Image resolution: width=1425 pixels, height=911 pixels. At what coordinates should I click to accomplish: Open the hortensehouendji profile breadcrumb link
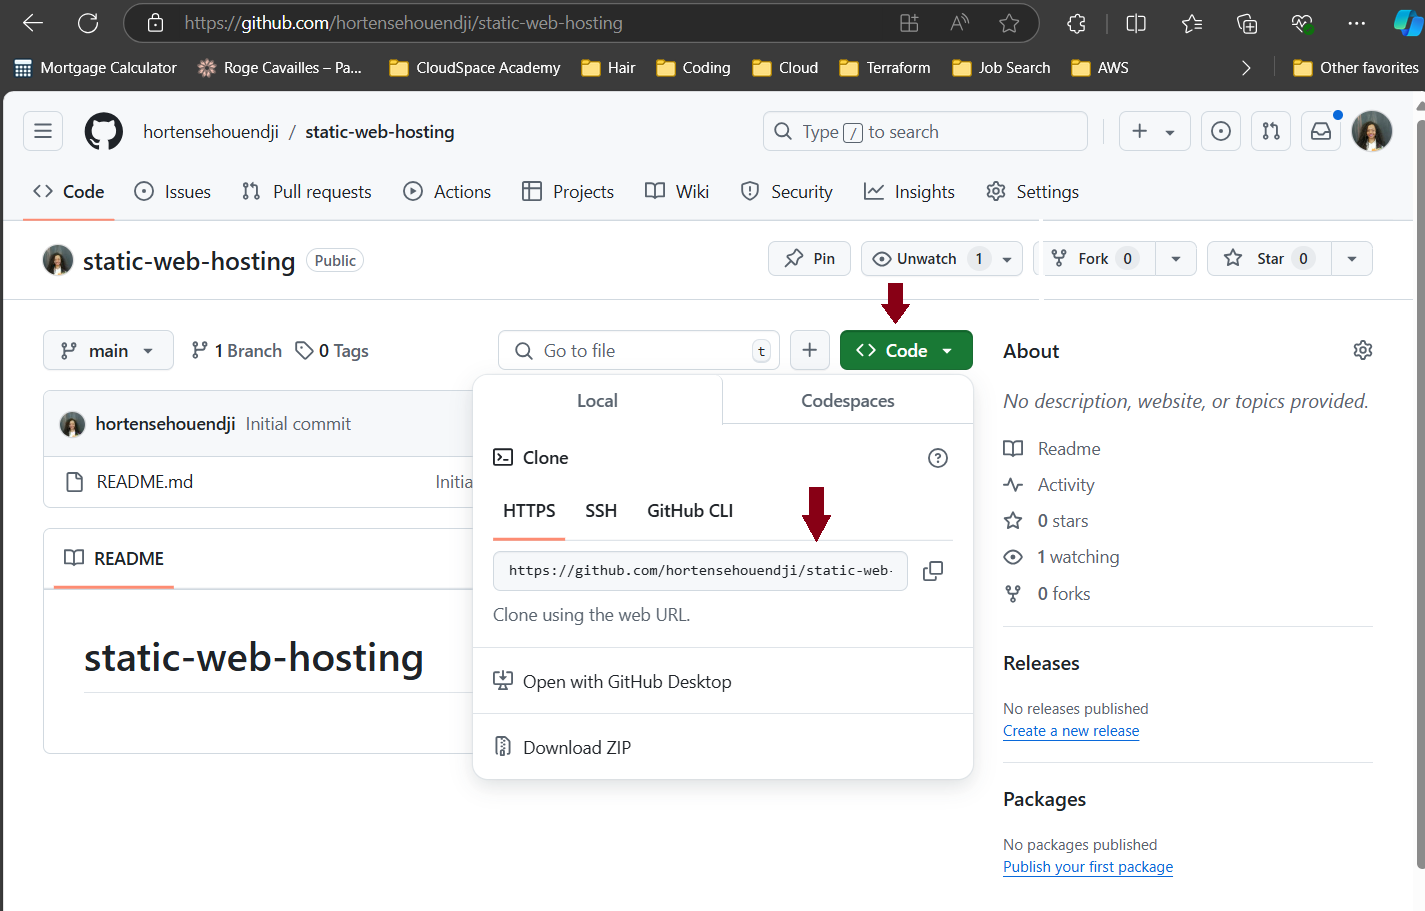pos(211,132)
